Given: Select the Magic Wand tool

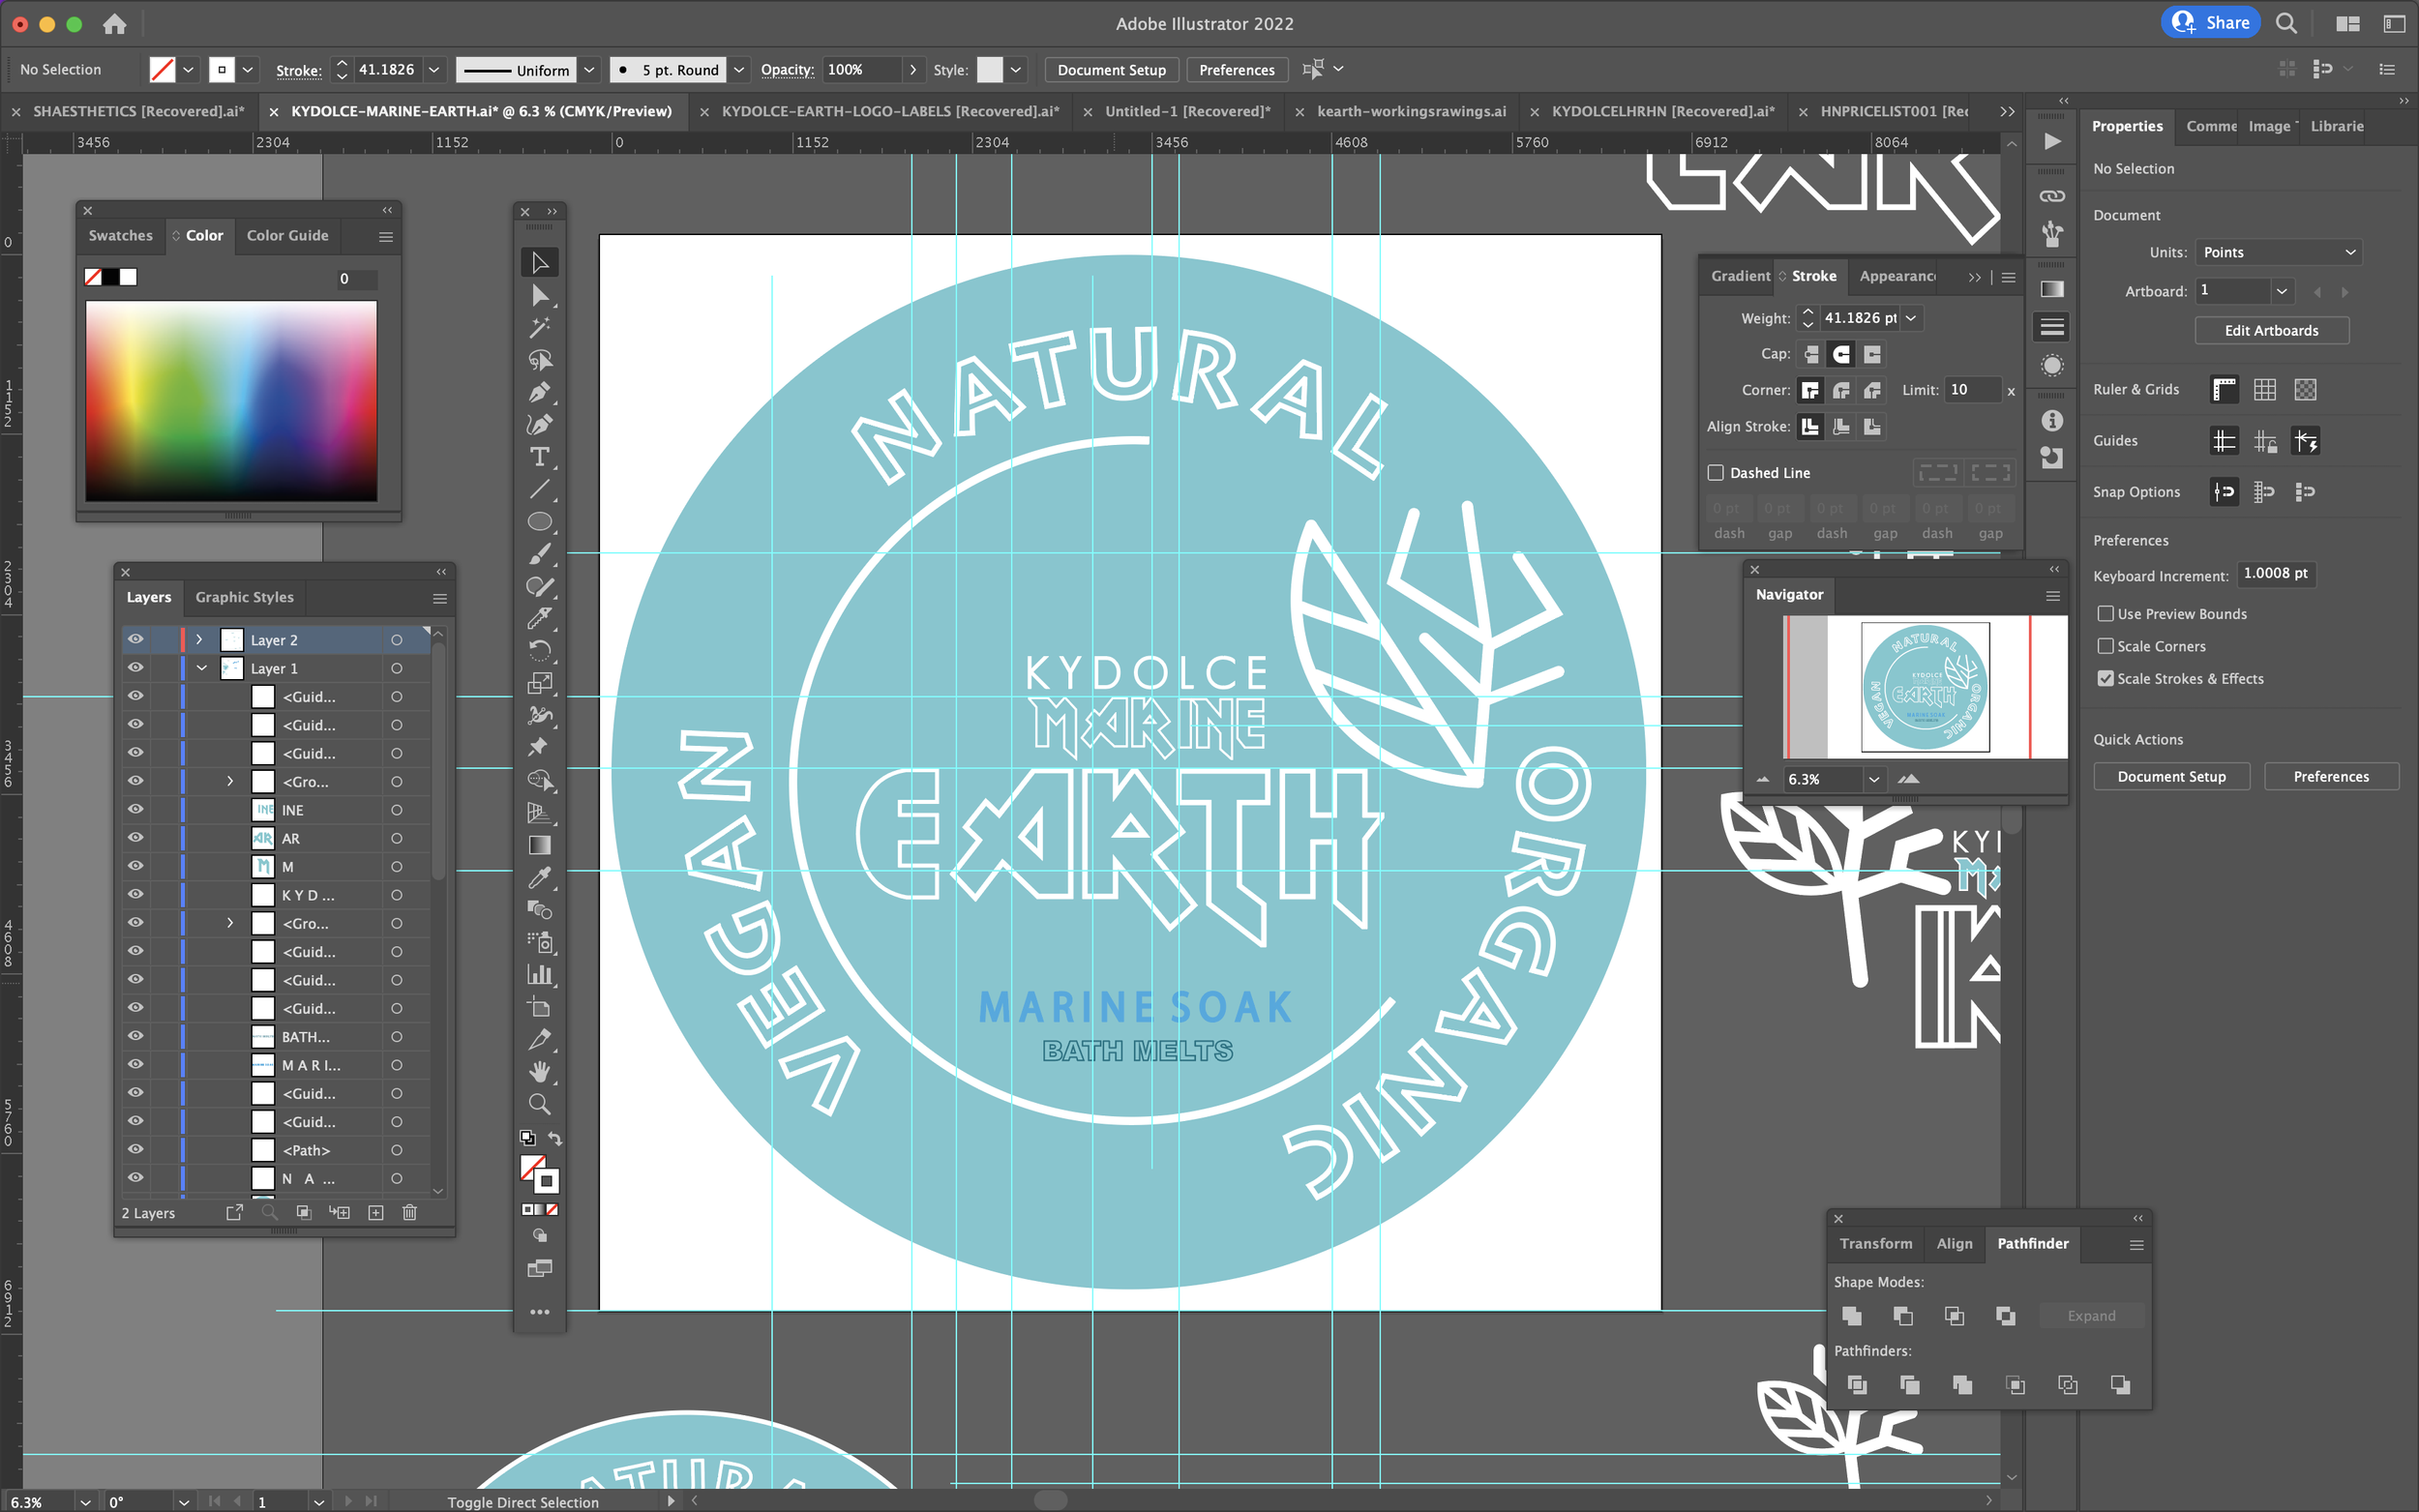Looking at the screenshot, I should pyautogui.click(x=539, y=327).
